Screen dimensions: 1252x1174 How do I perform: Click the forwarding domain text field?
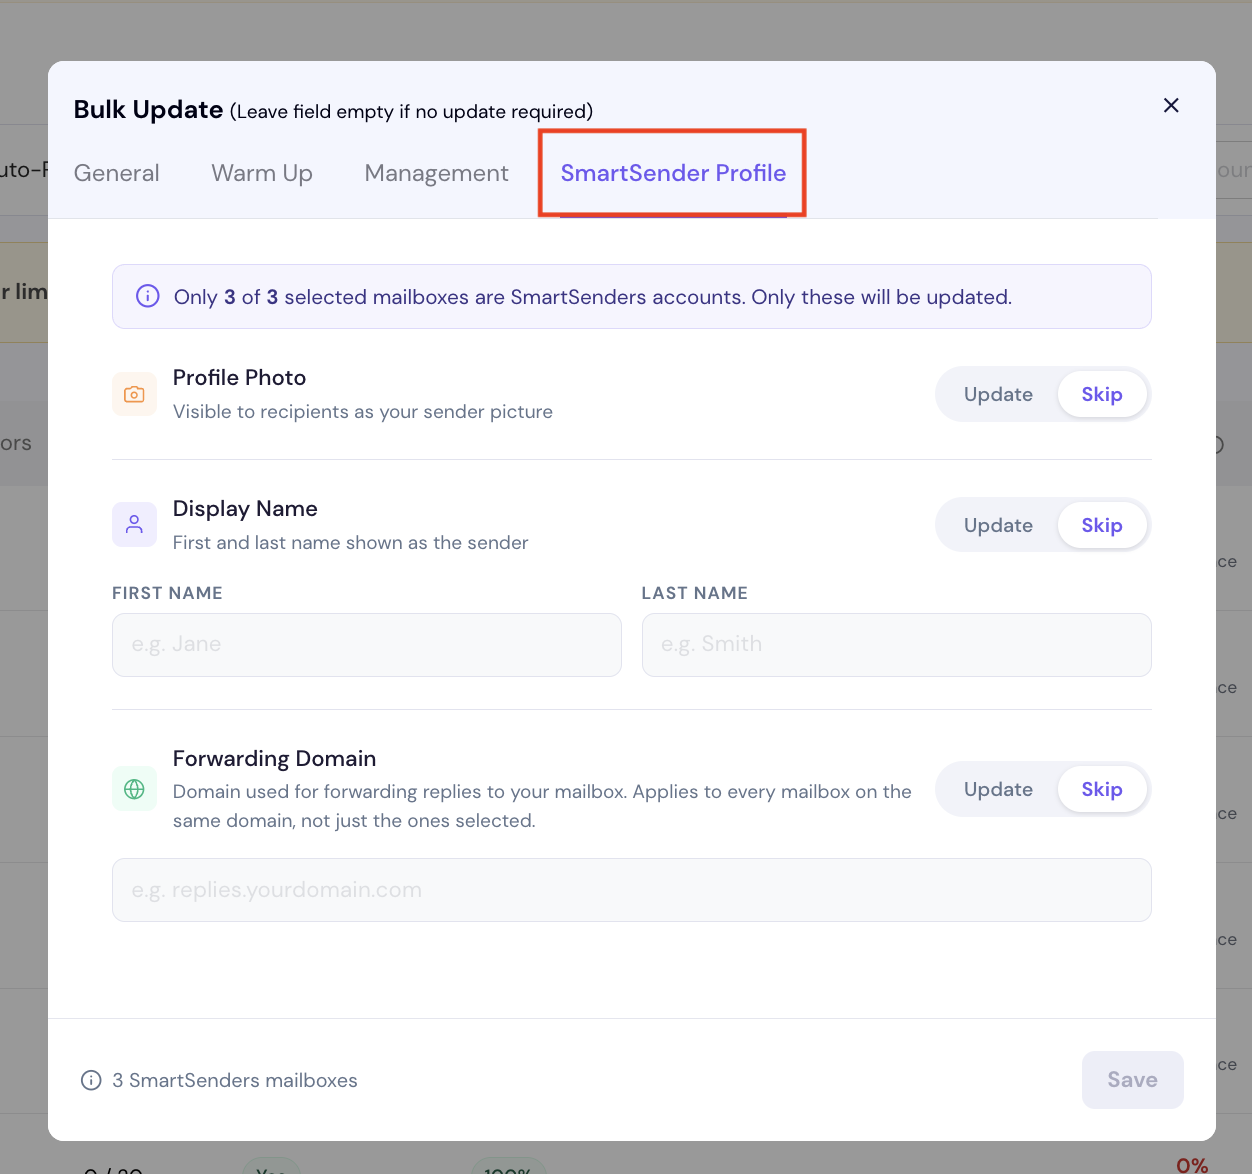click(632, 890)
